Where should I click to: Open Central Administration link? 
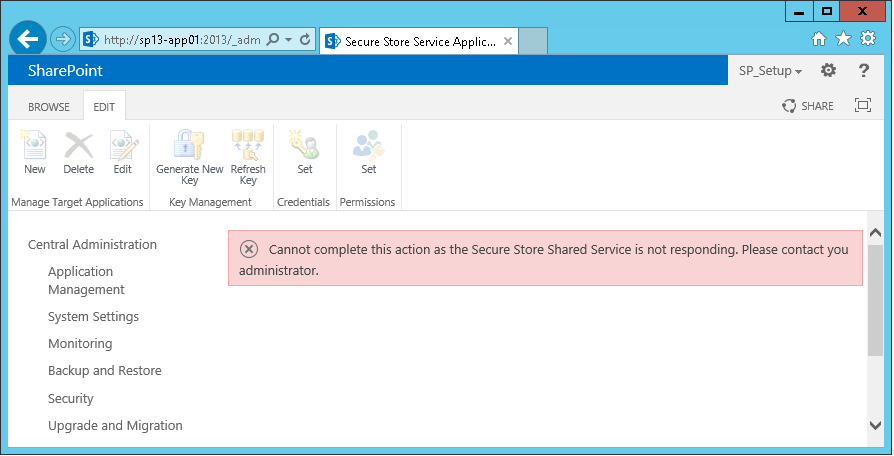(92, 245)
